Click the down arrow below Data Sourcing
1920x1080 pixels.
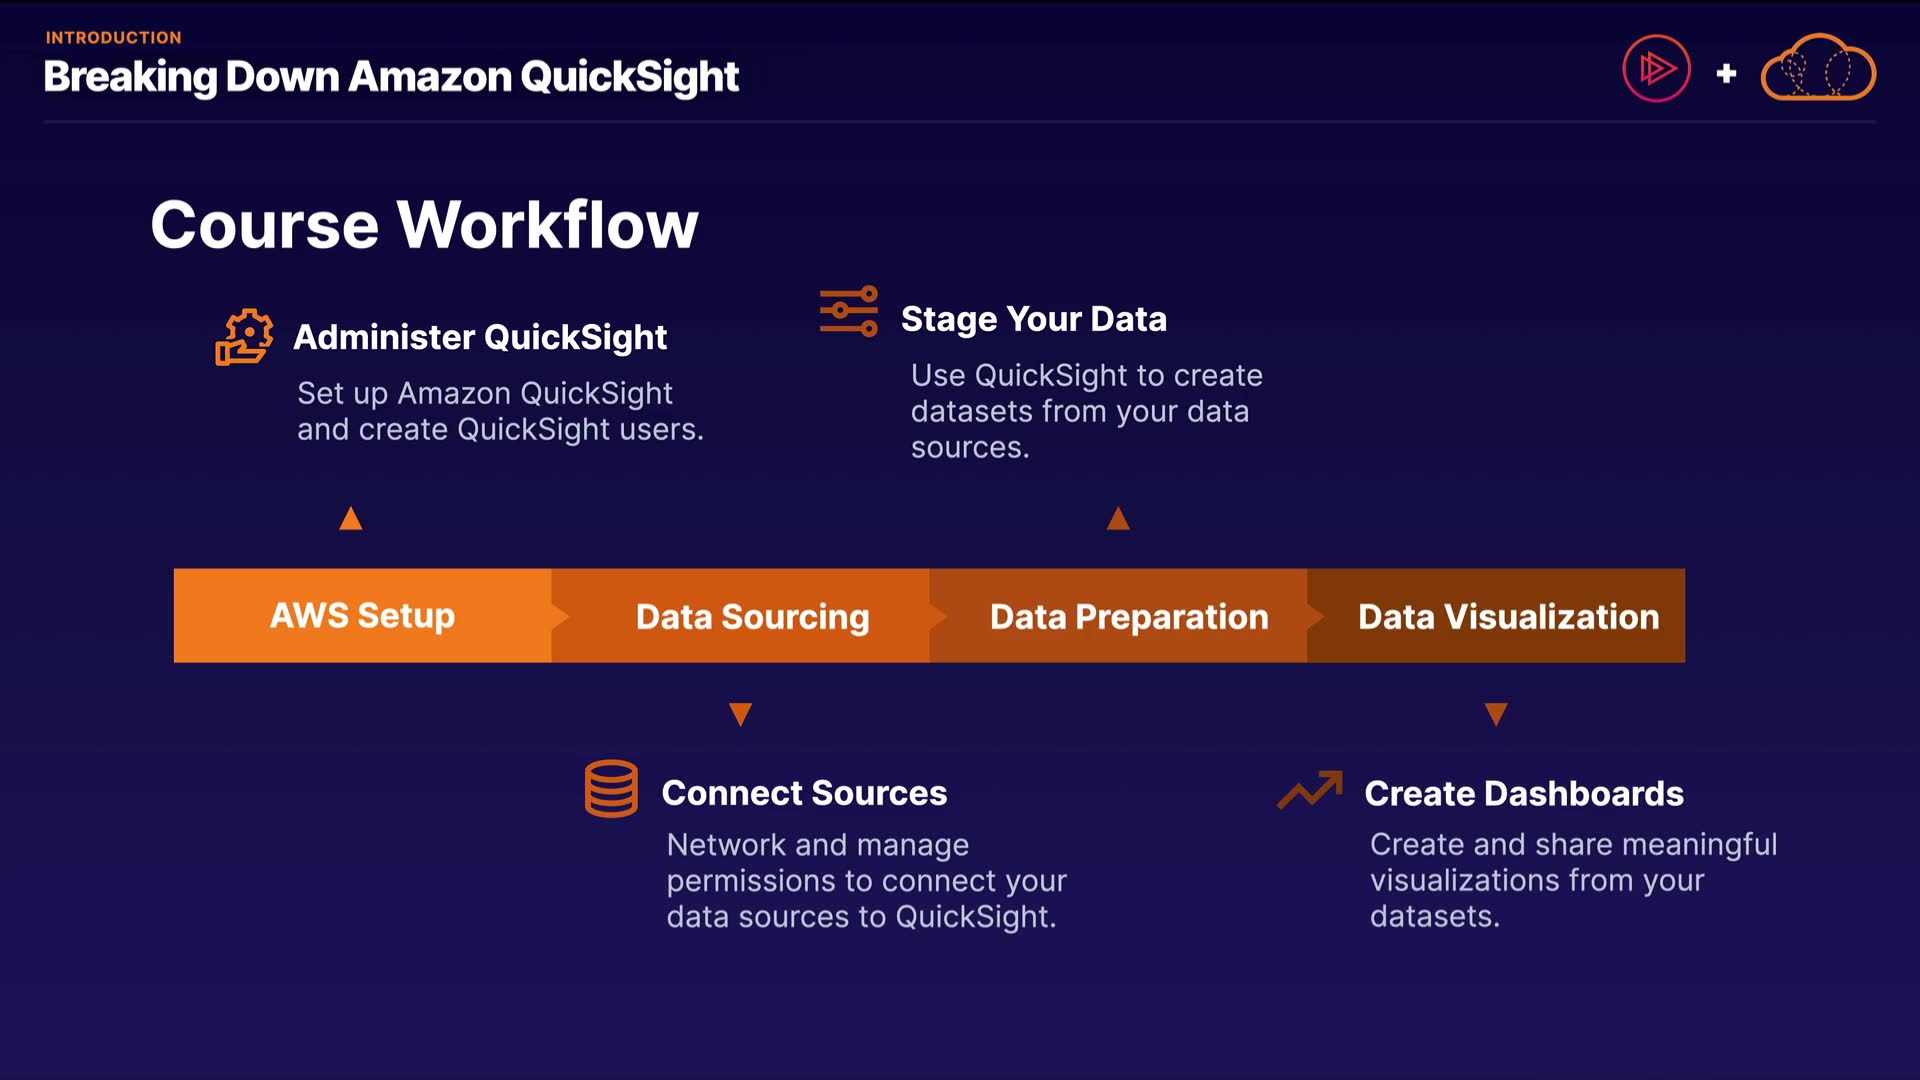click(x=740, y=714)
